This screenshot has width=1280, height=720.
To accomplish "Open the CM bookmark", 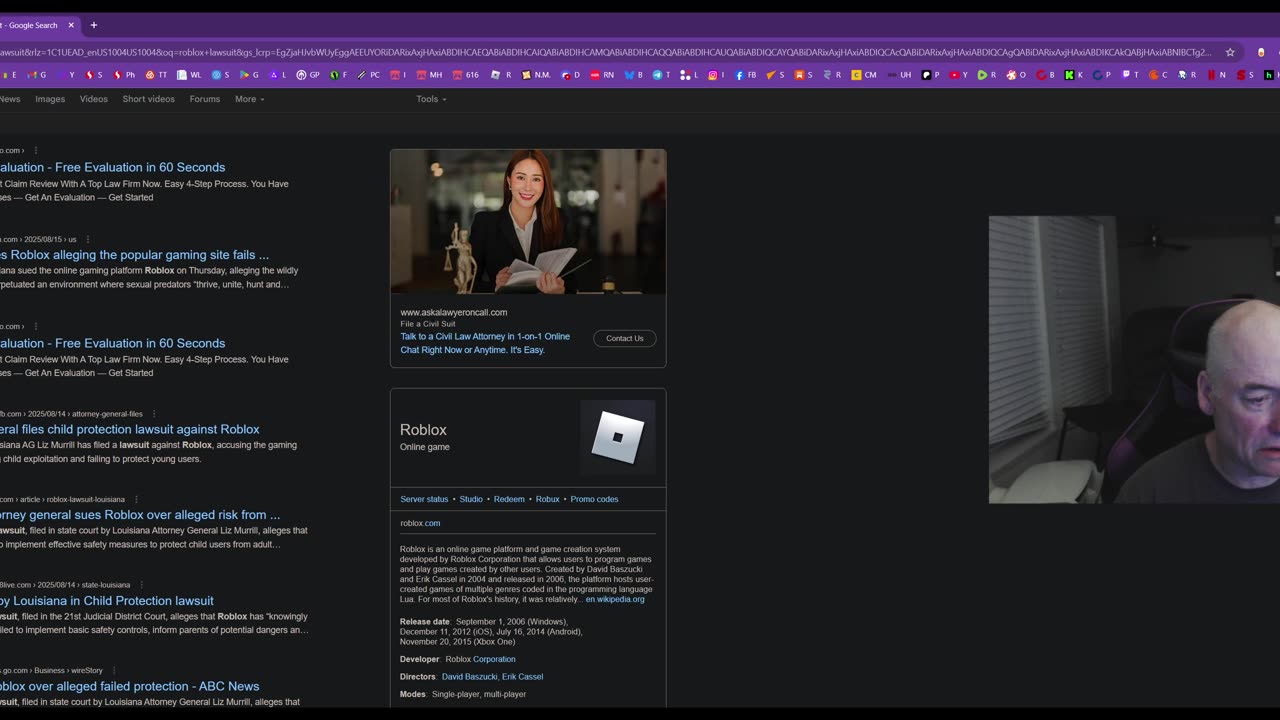I will click(864, 75).
